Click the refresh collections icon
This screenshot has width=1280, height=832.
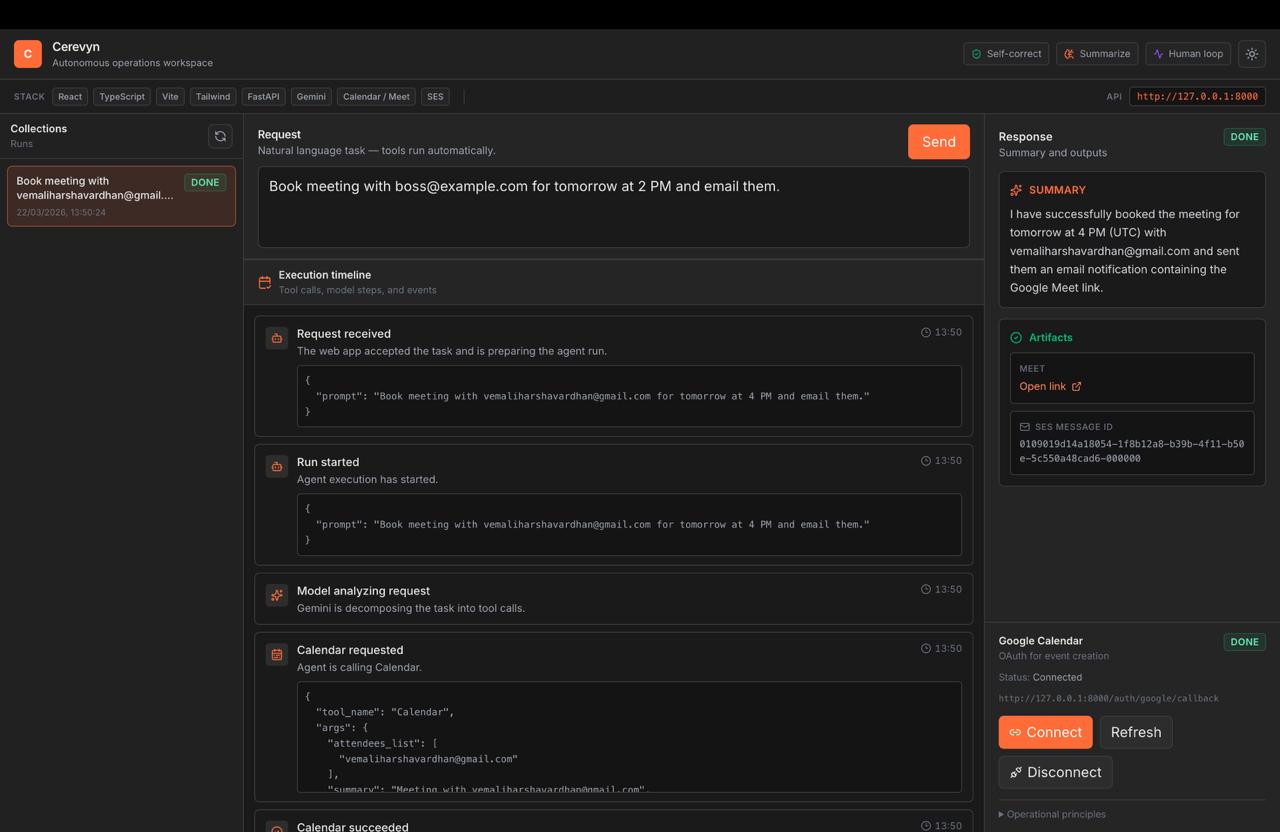[220, 136]
